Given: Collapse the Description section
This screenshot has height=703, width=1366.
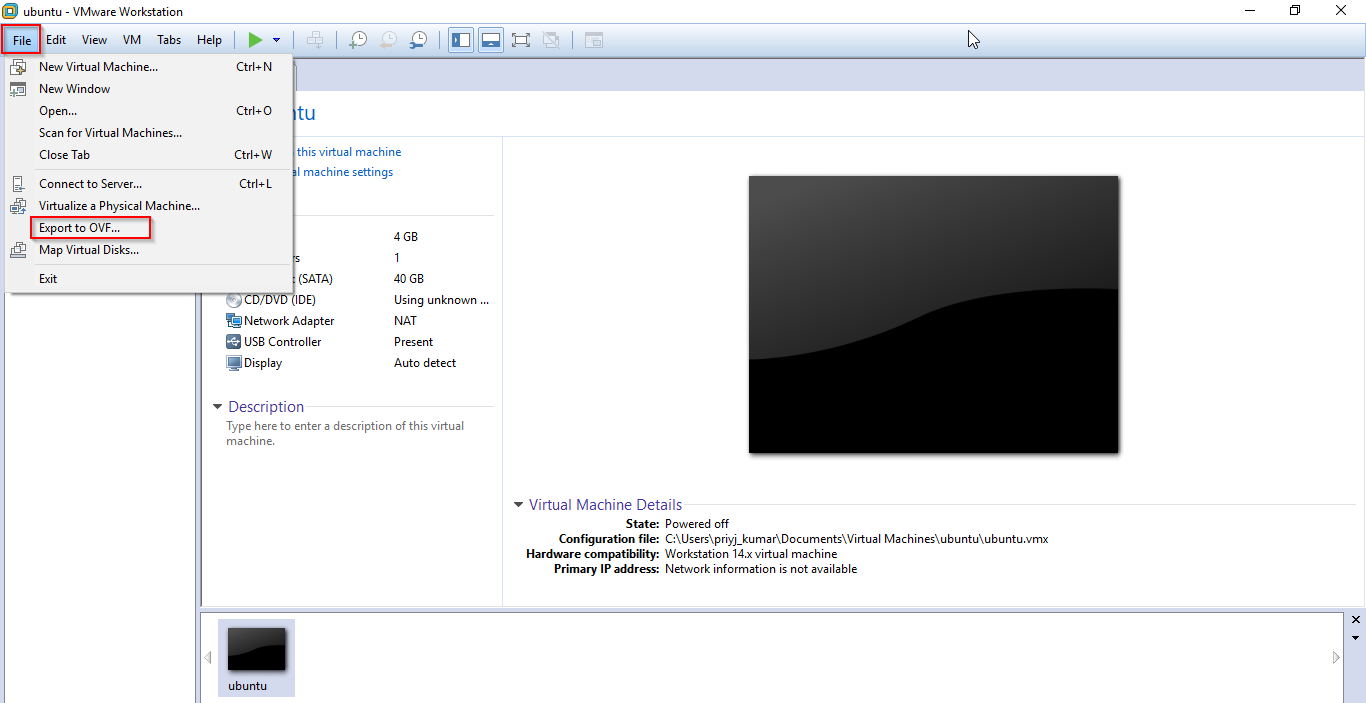Looking at the screenshot, I should (217, 407).
